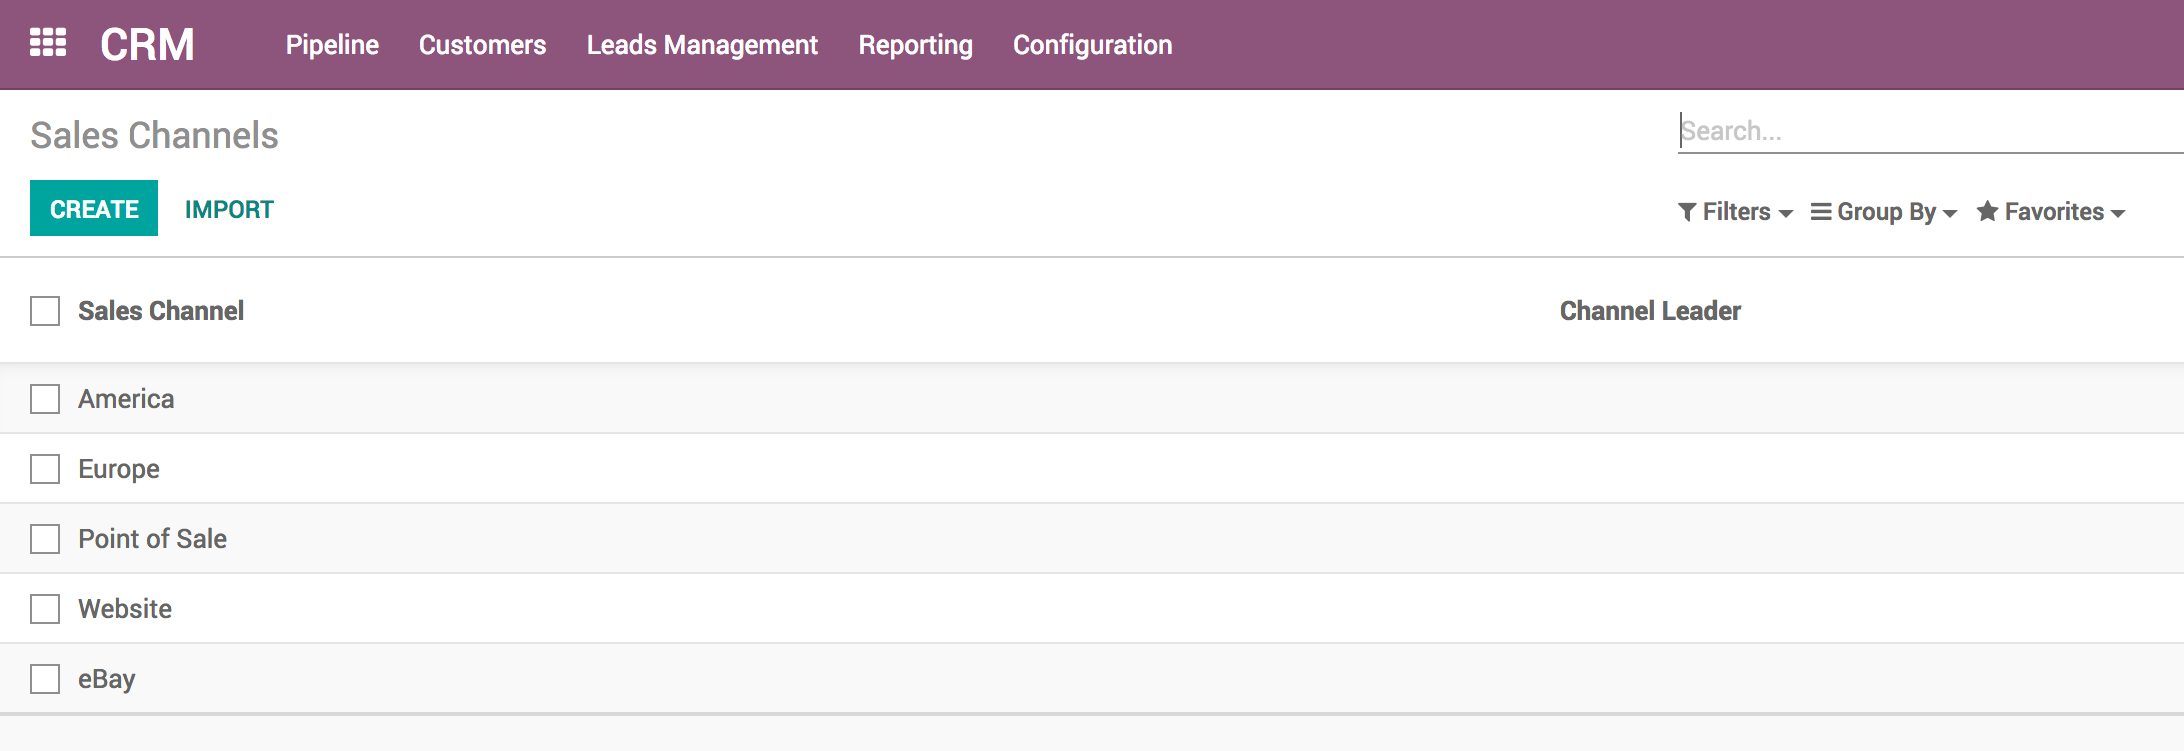Open the Configuration menu
This screenshot has width=2184, height=751.
tap(1092, 45)
